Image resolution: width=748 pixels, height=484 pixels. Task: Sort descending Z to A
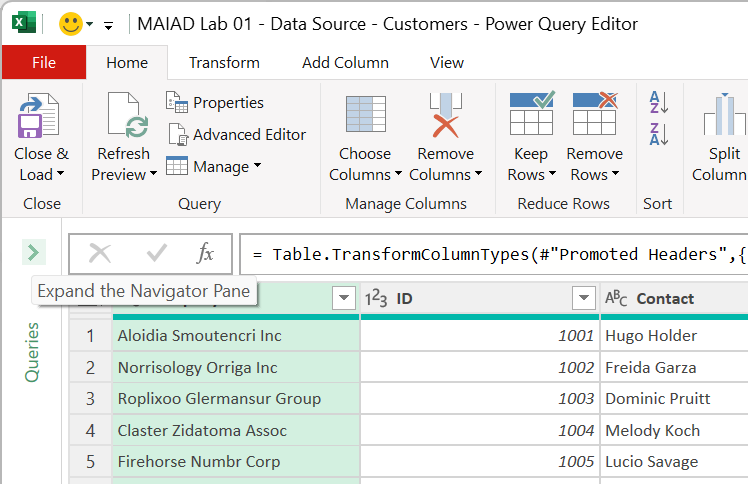[659, 134]
